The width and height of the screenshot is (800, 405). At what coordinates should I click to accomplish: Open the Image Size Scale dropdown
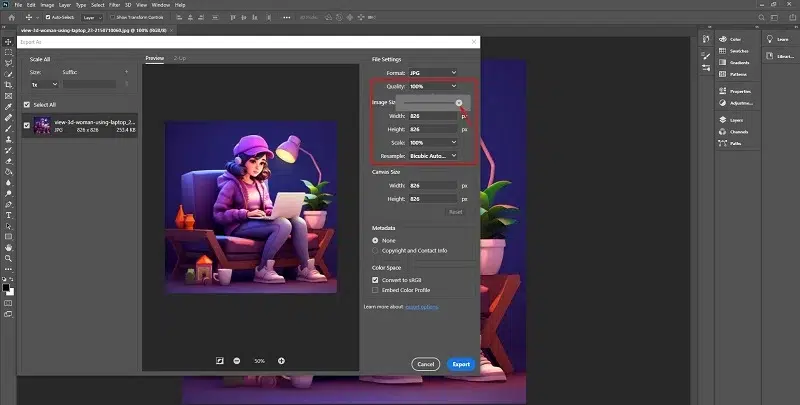click(433, 142)
